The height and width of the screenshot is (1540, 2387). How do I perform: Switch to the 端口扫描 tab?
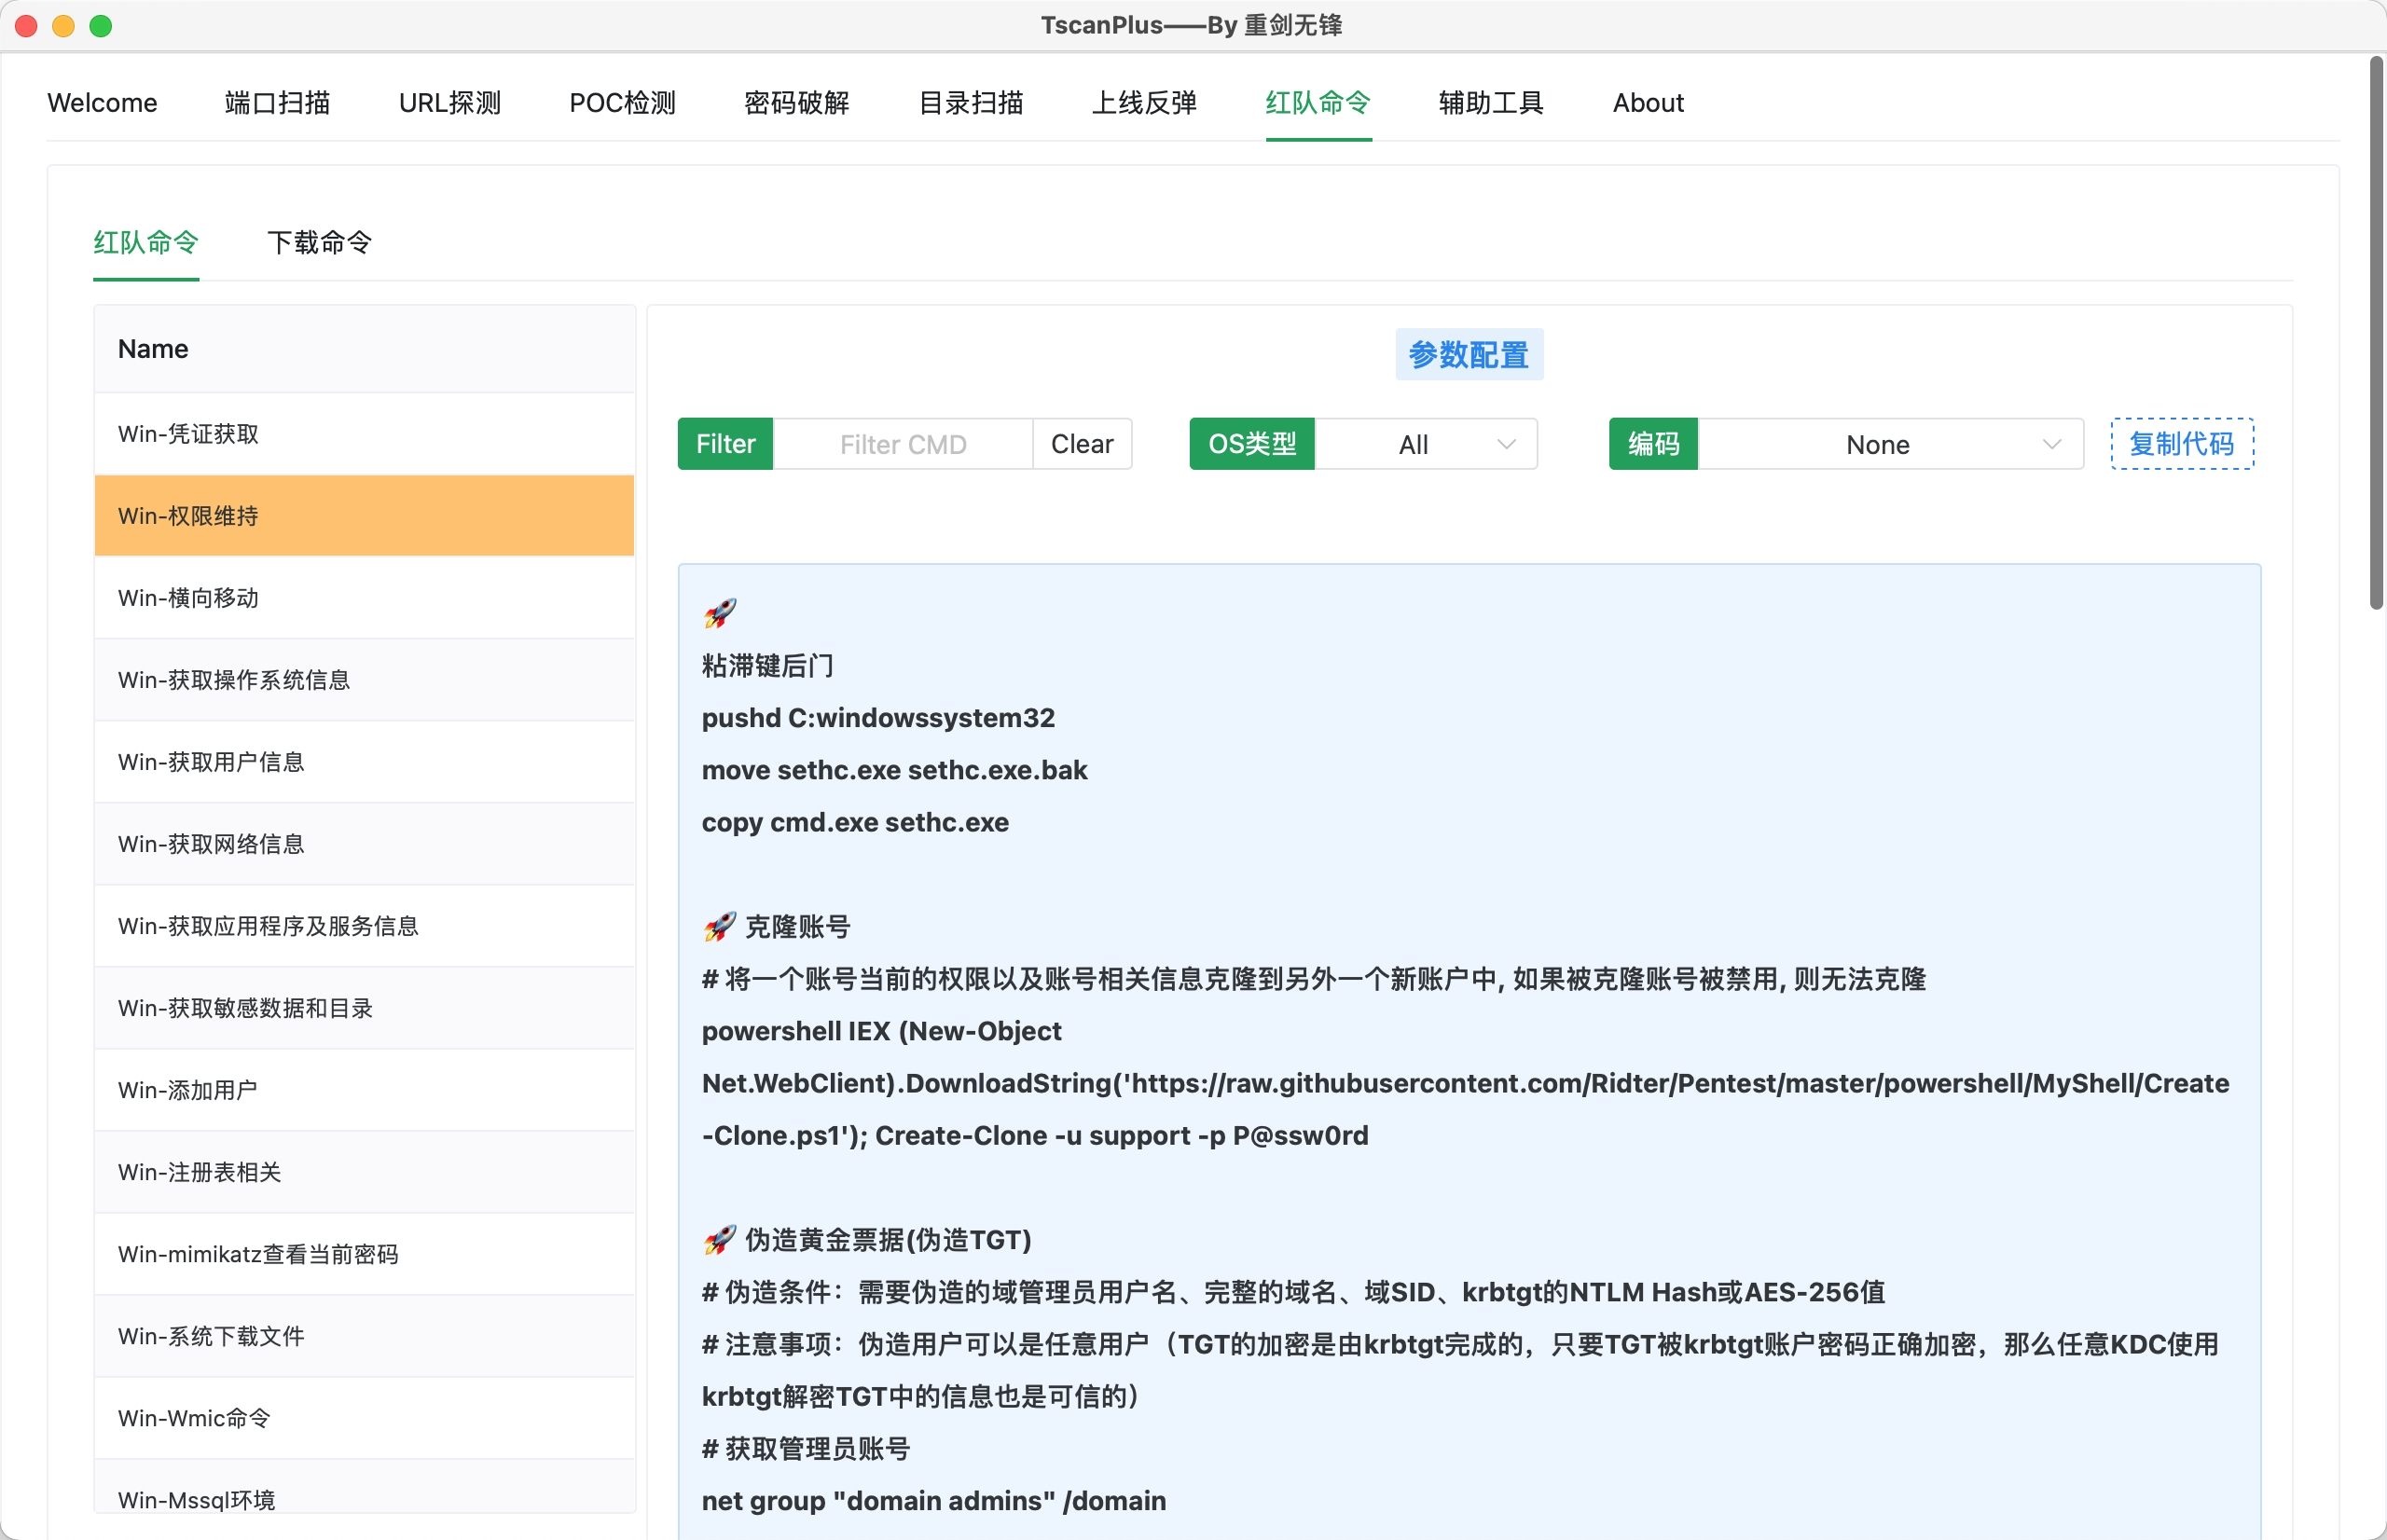(x=277, y=103)
